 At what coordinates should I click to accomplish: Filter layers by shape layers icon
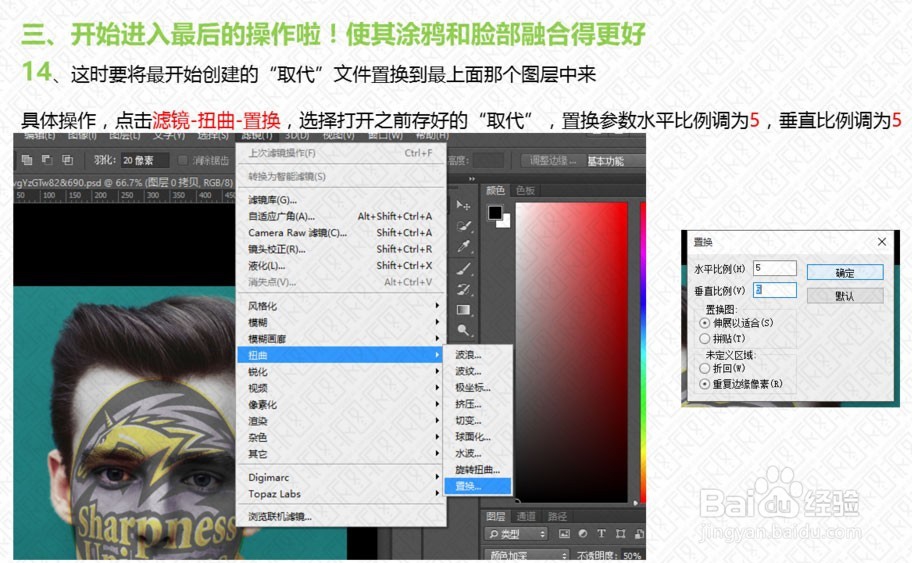pyautogui.click(x=621, y=533)
